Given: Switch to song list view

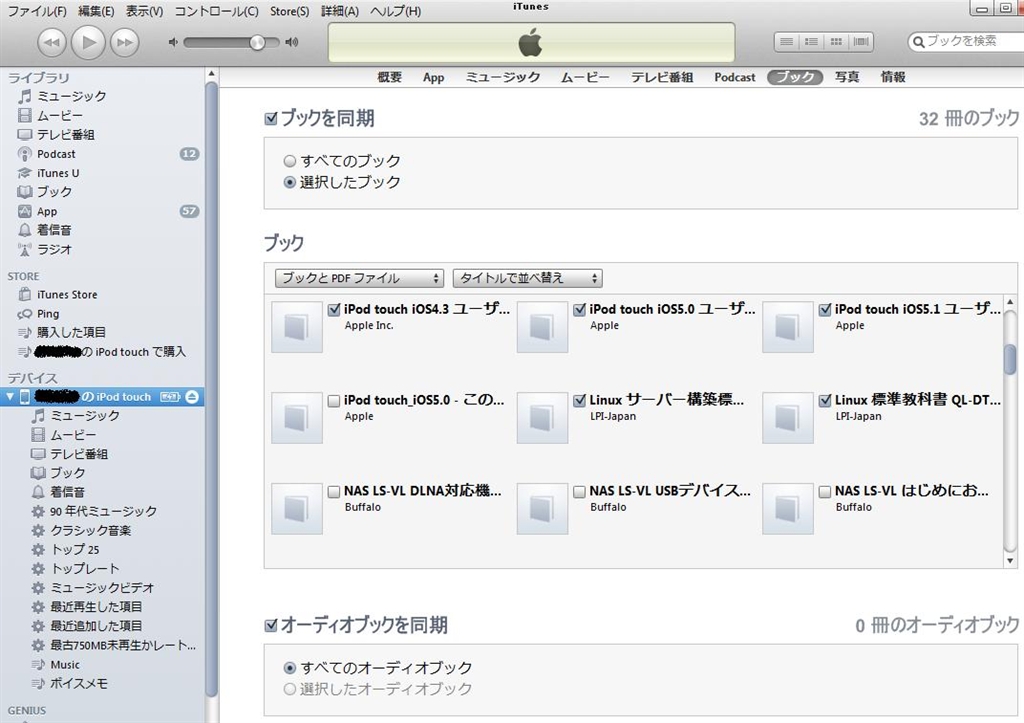Looking at the screenshot, I should tap(786, 42).
